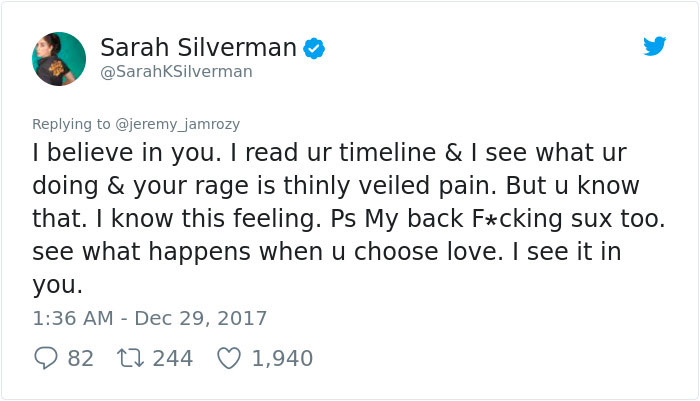Viewport: 700px width, 401px height.
Task: Open the @SarahKSilverman handle link
Action: (x=176, y=71)
